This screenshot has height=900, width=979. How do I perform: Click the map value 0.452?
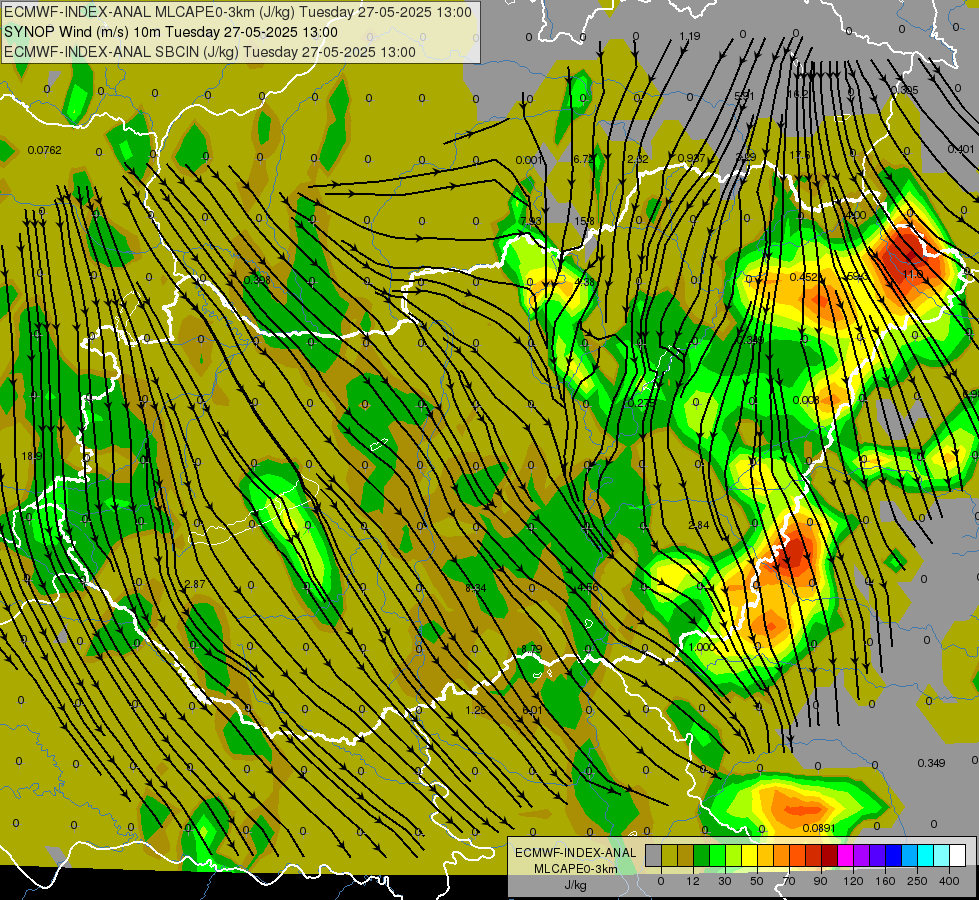pos(803,277)
